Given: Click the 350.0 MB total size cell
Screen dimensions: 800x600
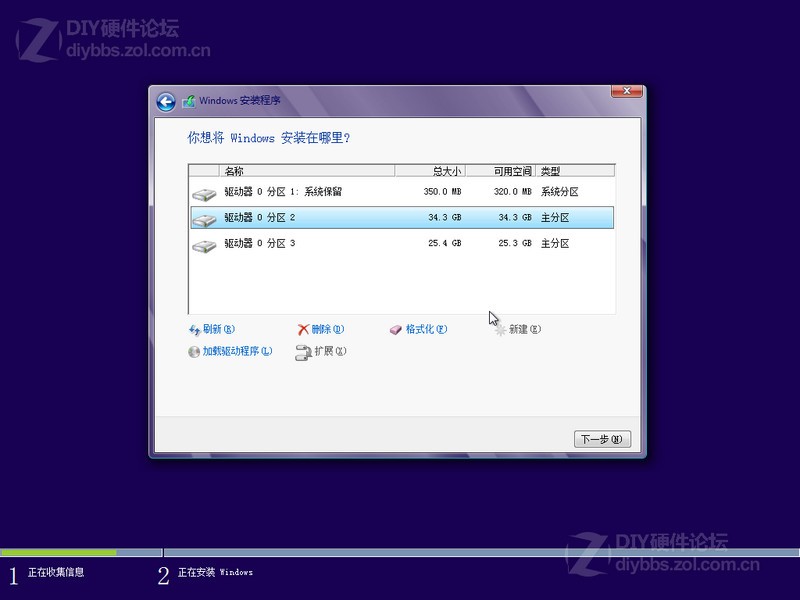Looking at the screenshot, I should (x=442, y=192).
